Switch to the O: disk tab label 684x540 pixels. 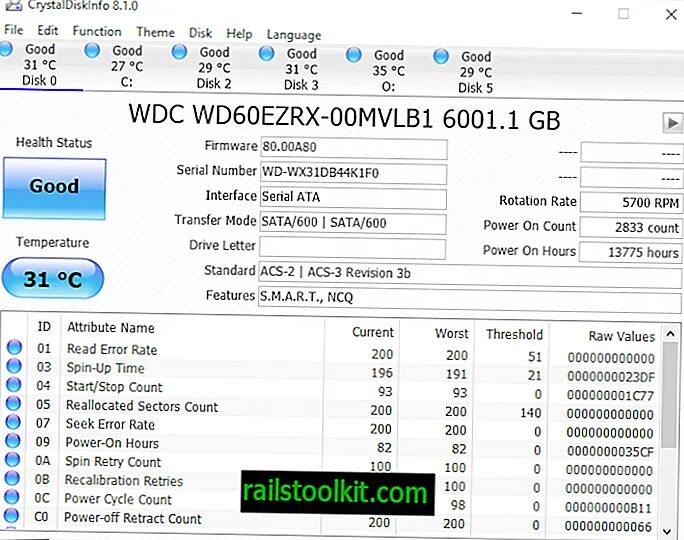click(x=389, y=87)
